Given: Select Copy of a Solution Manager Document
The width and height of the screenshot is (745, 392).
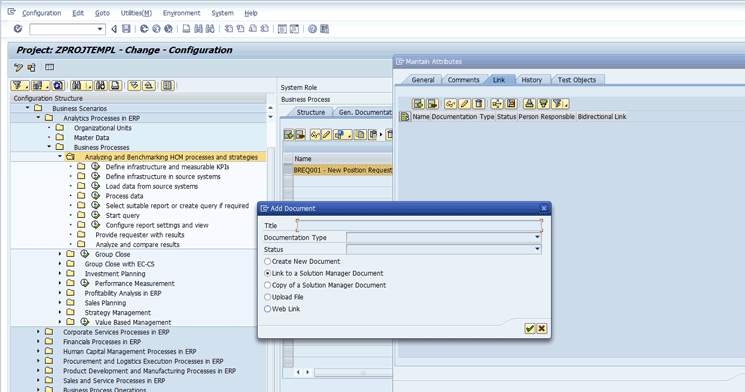Looking at the screenshot, I should [x=267, y=285].
